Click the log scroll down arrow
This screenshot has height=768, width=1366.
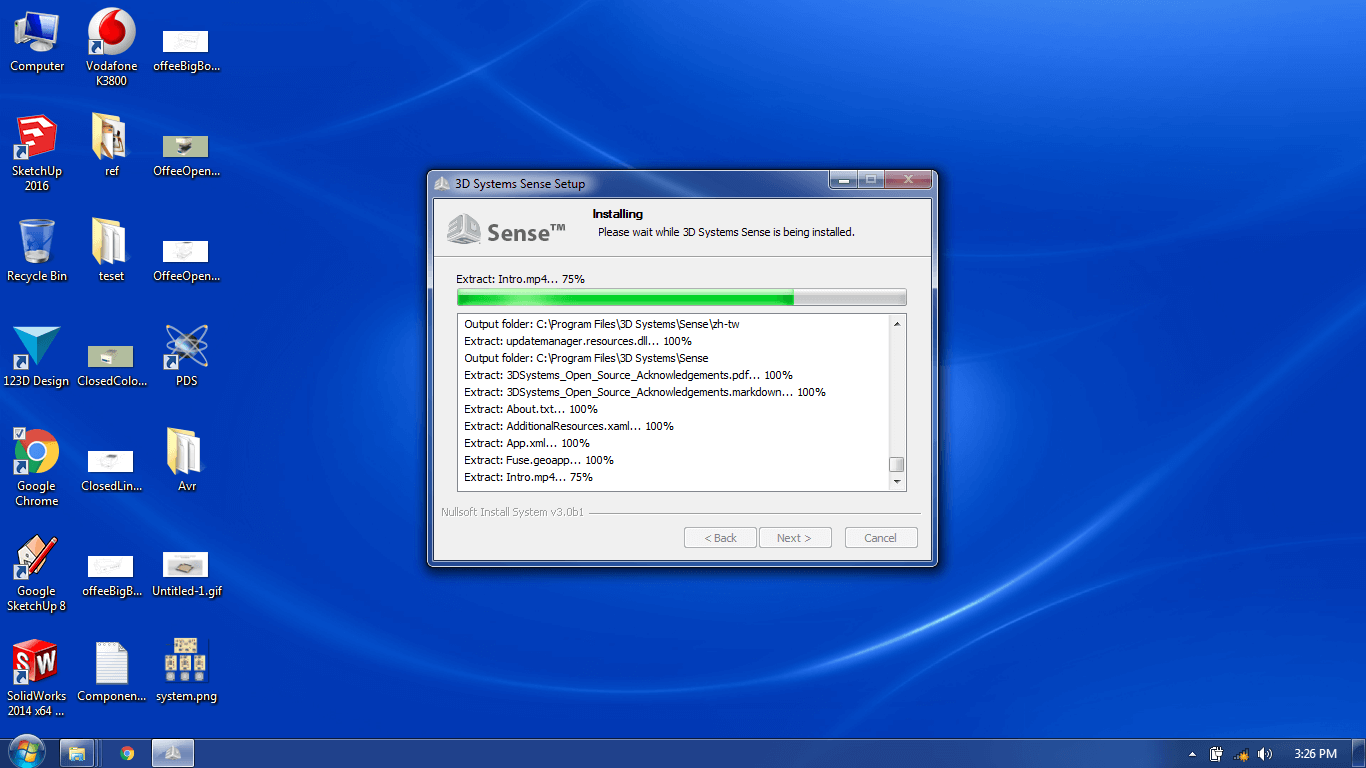coord(897,482)
